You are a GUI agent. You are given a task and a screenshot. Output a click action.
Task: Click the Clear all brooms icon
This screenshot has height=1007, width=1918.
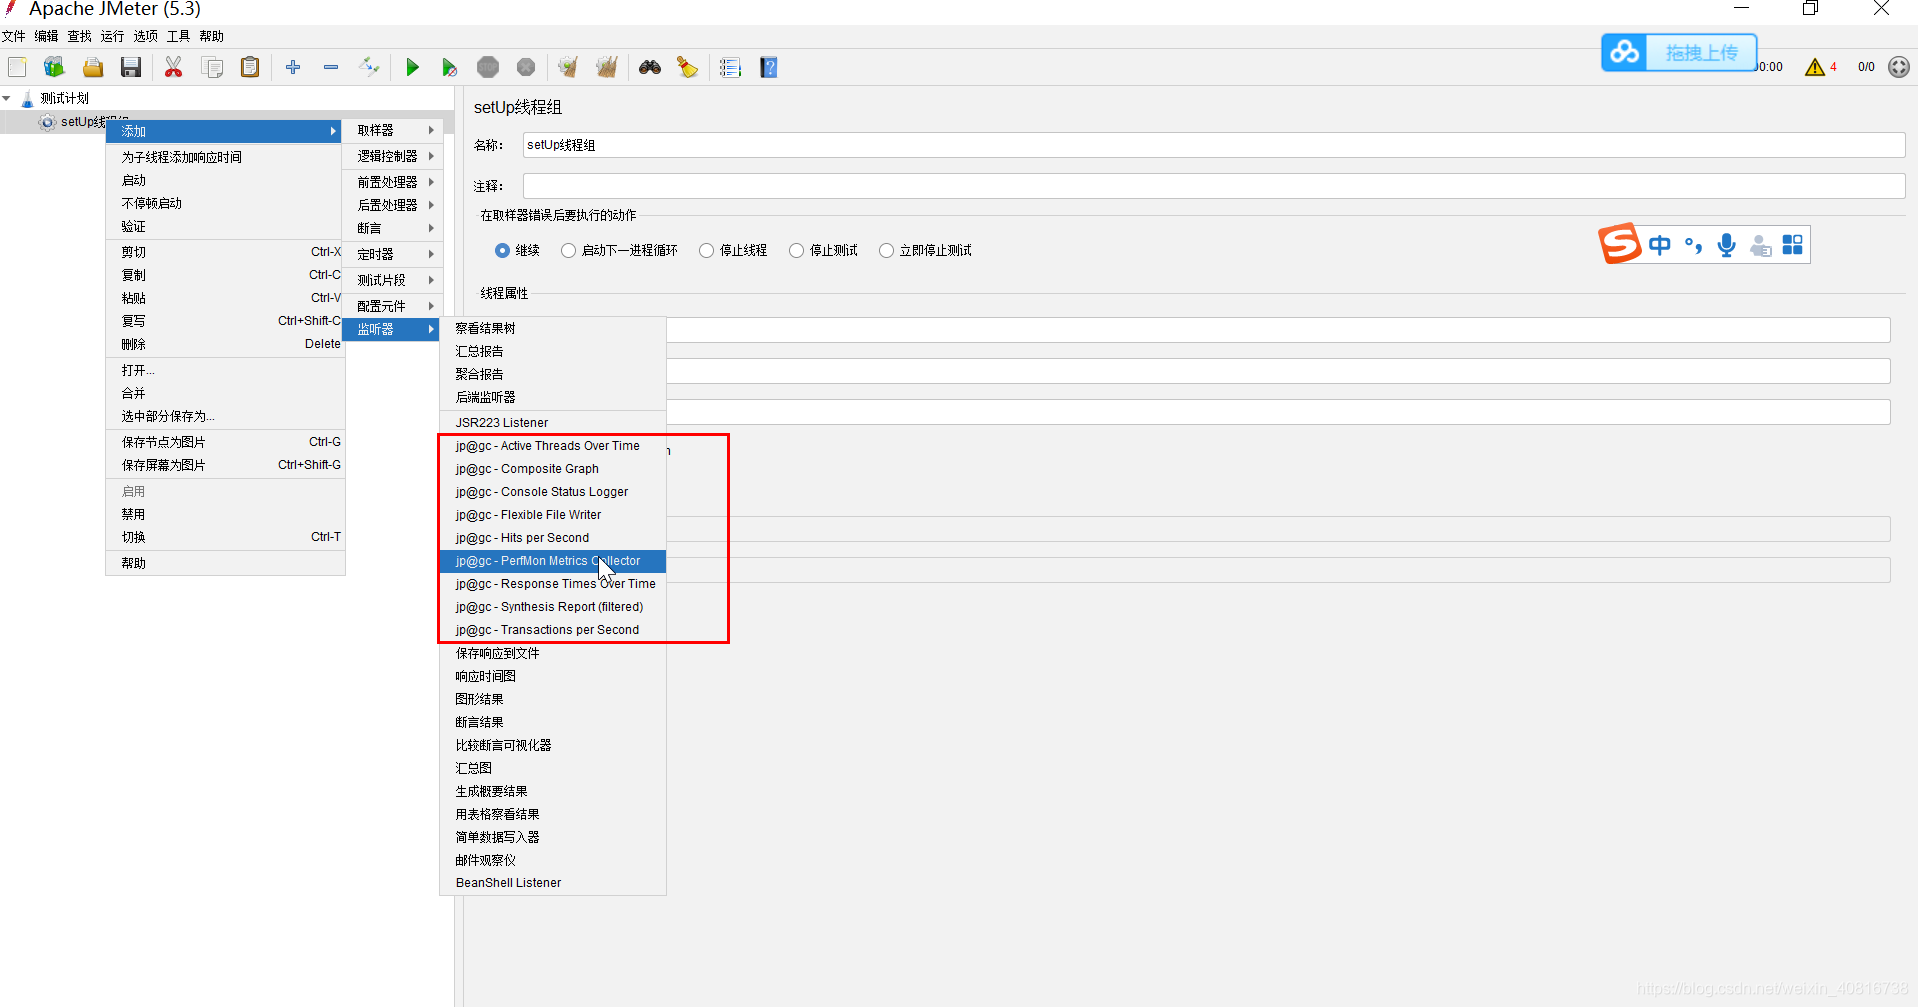point(606,67)
